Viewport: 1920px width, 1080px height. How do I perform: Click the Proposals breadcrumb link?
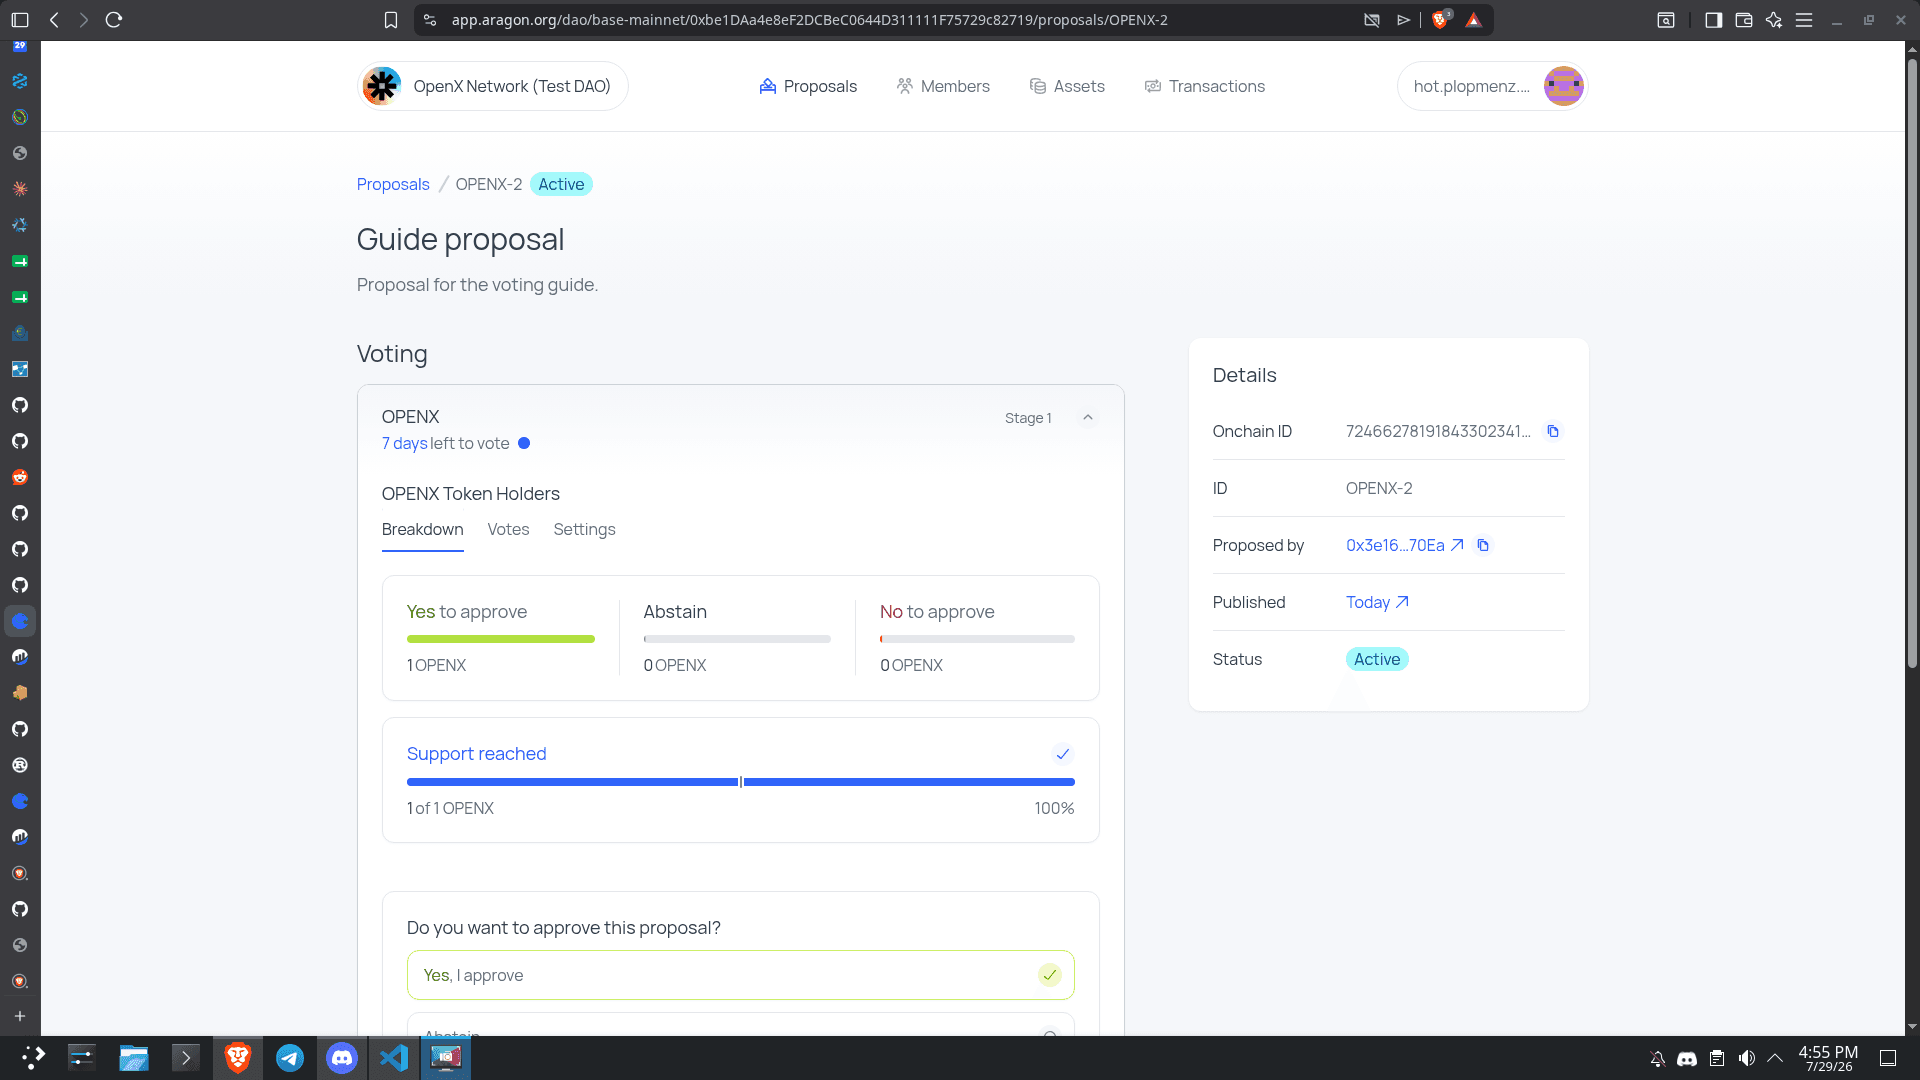point(393,184)
